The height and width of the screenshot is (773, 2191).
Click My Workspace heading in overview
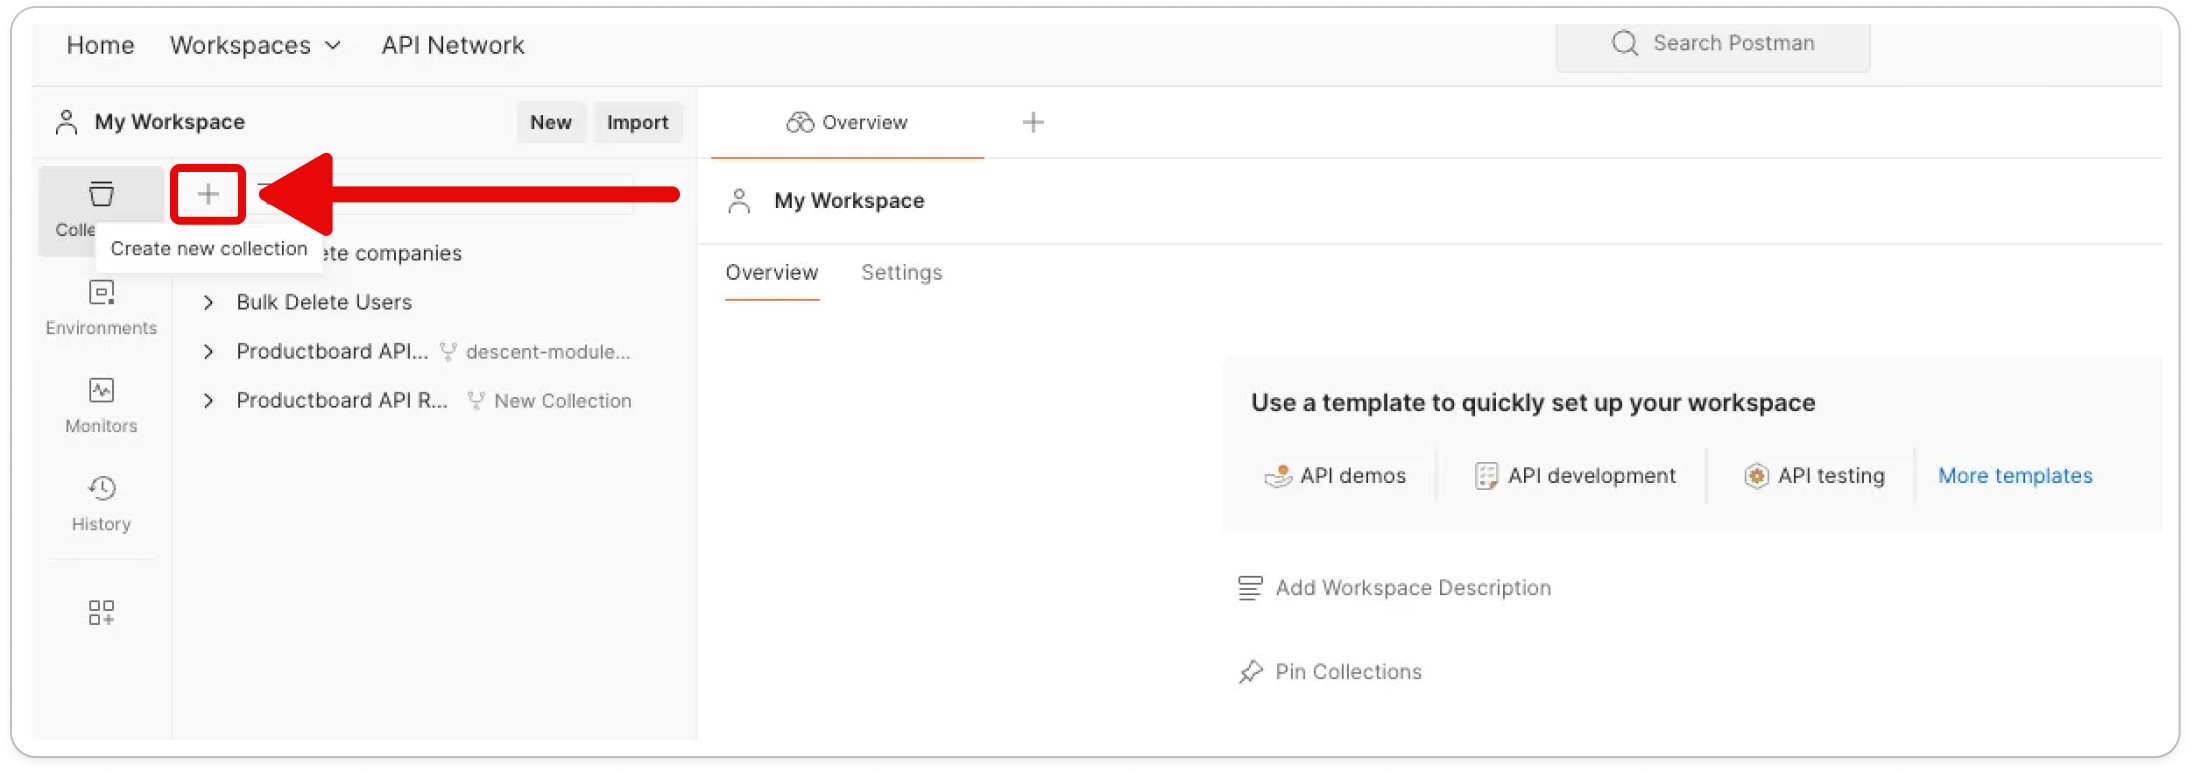pos(849,201)
